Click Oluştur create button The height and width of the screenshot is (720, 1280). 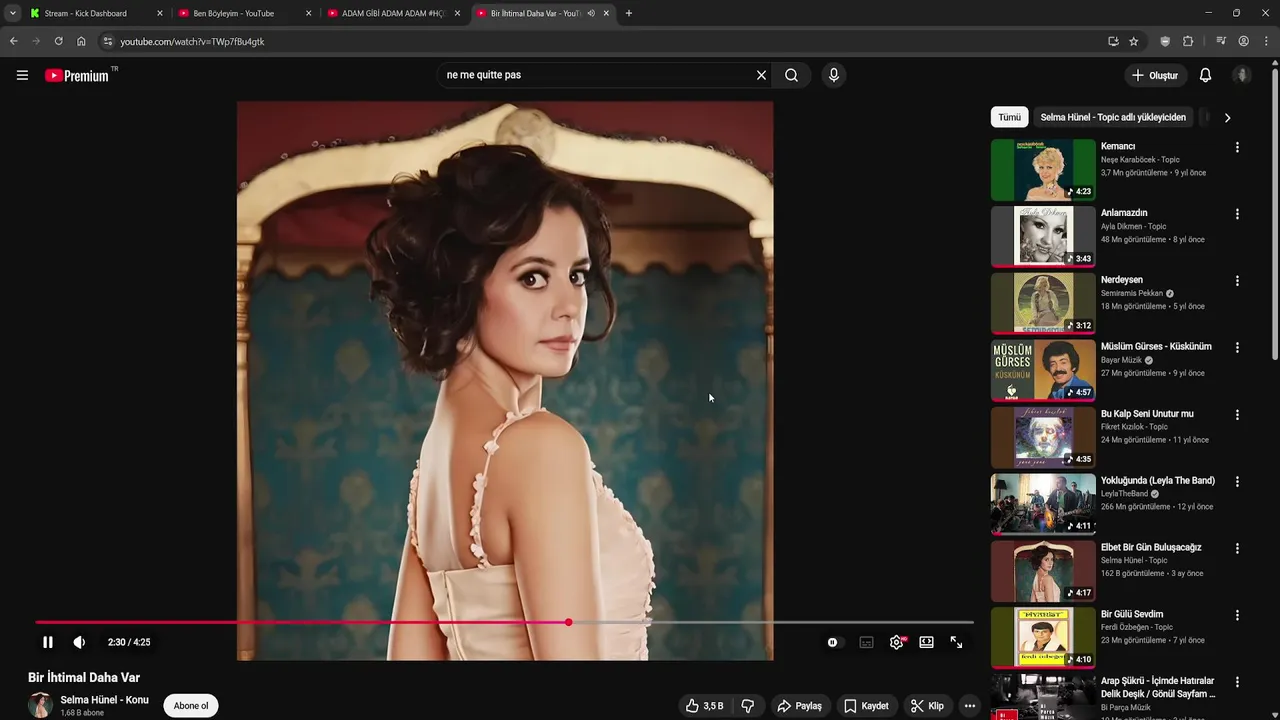click(1155, 75)
